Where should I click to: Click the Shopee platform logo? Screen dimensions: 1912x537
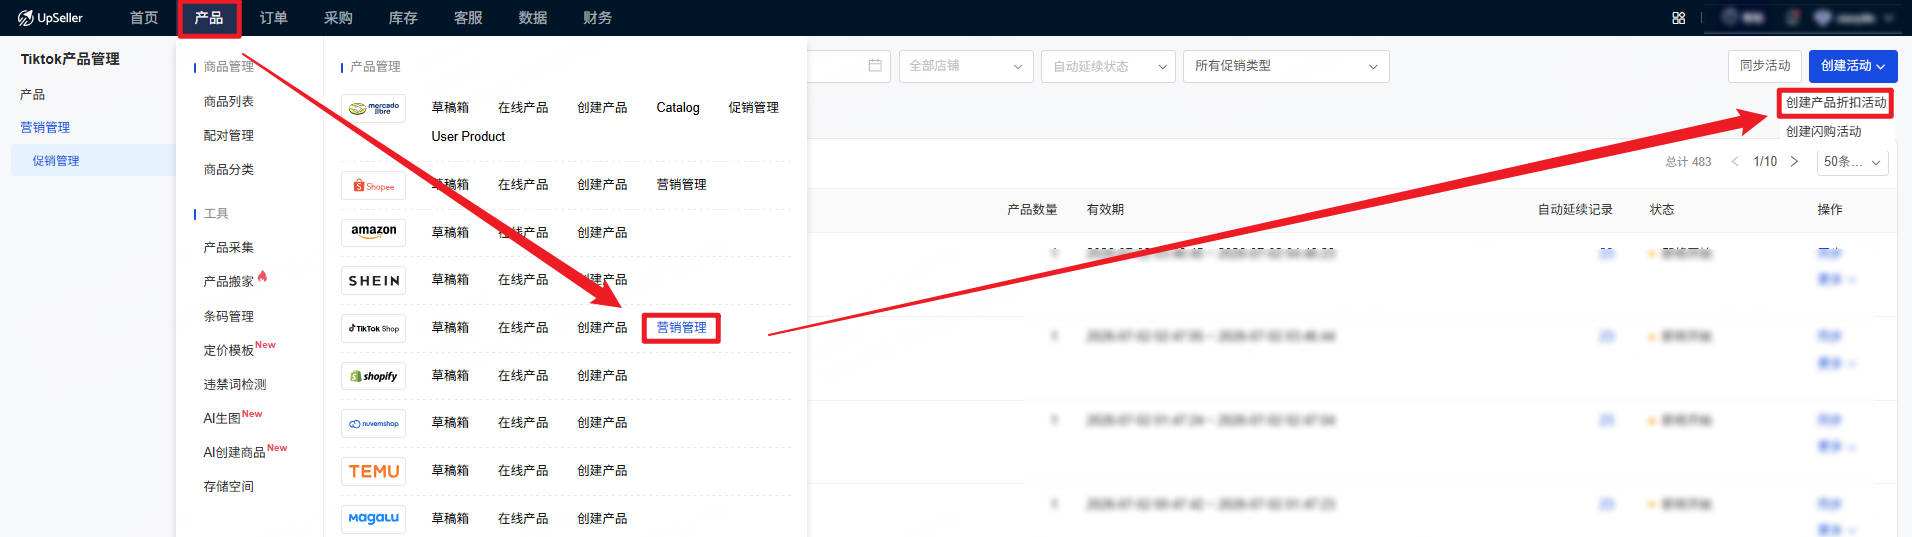(373, 185)
